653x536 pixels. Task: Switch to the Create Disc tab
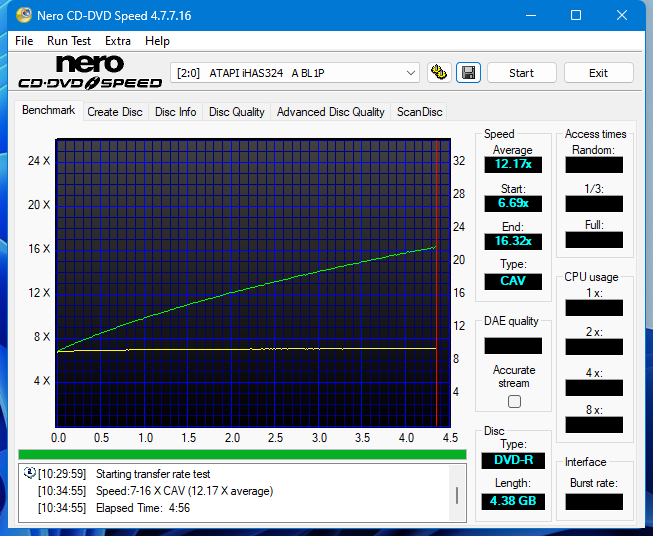(x=115, y=112)
